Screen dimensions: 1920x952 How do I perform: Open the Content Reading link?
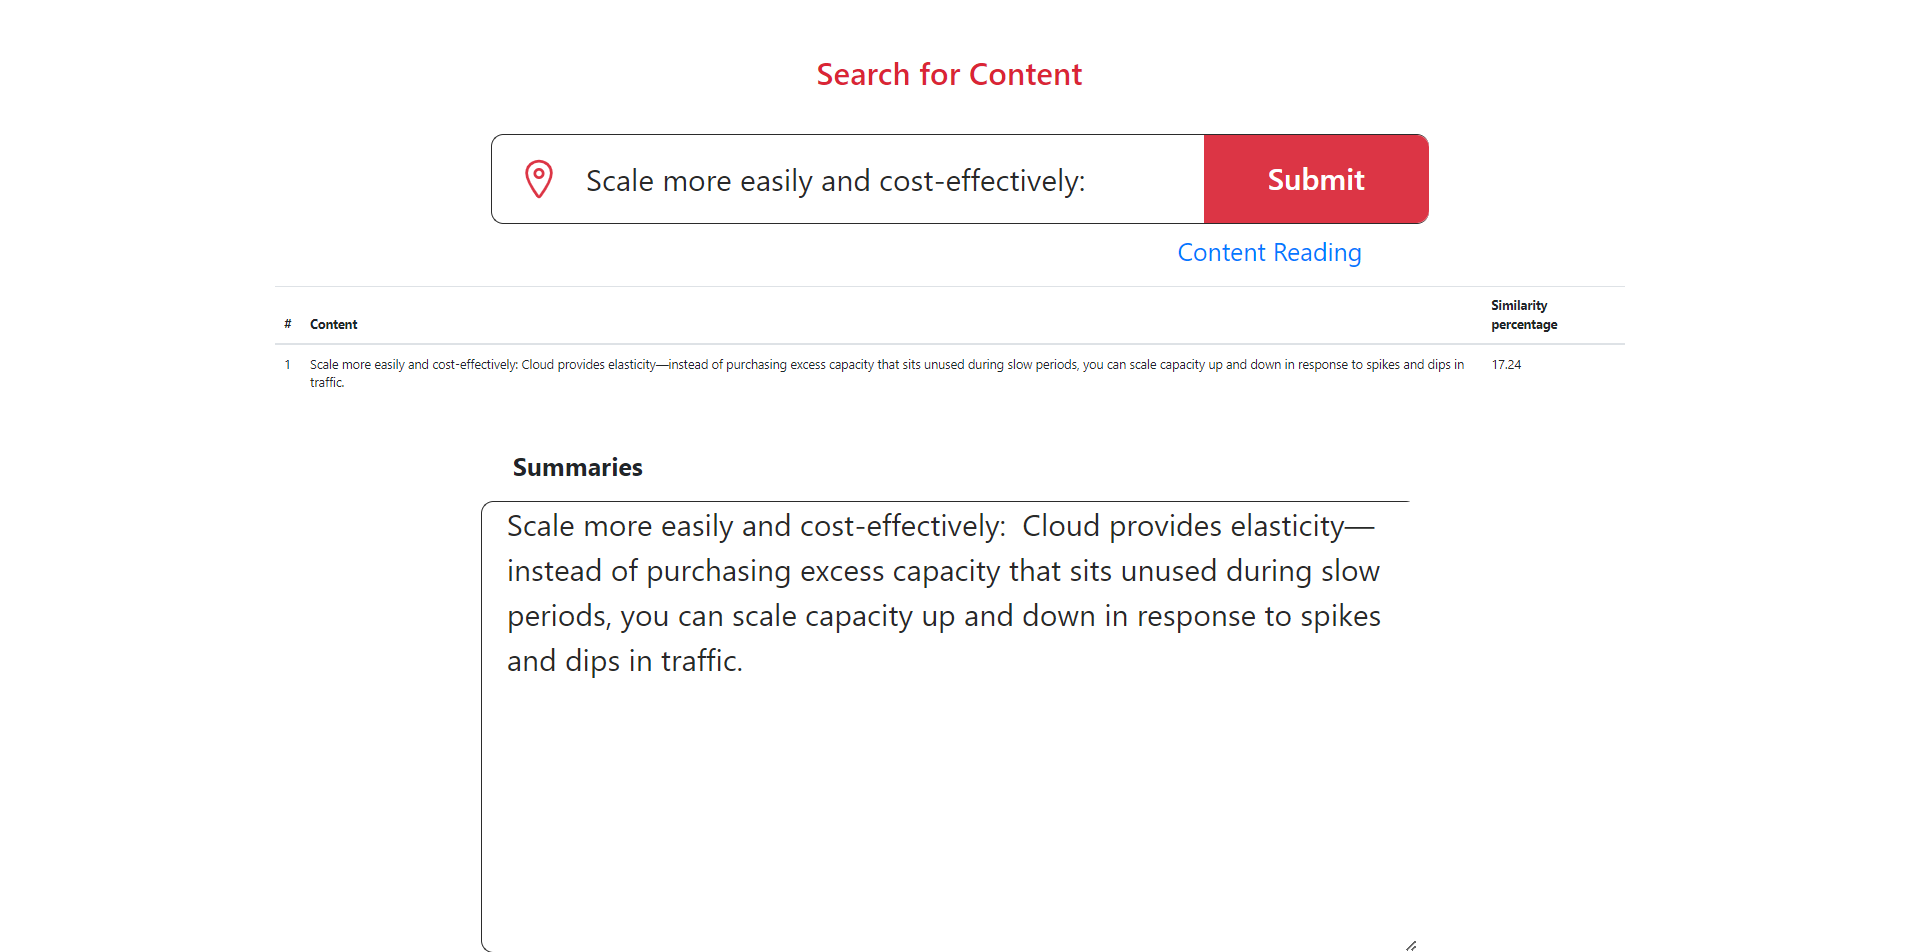click(x=1269, y=252)
